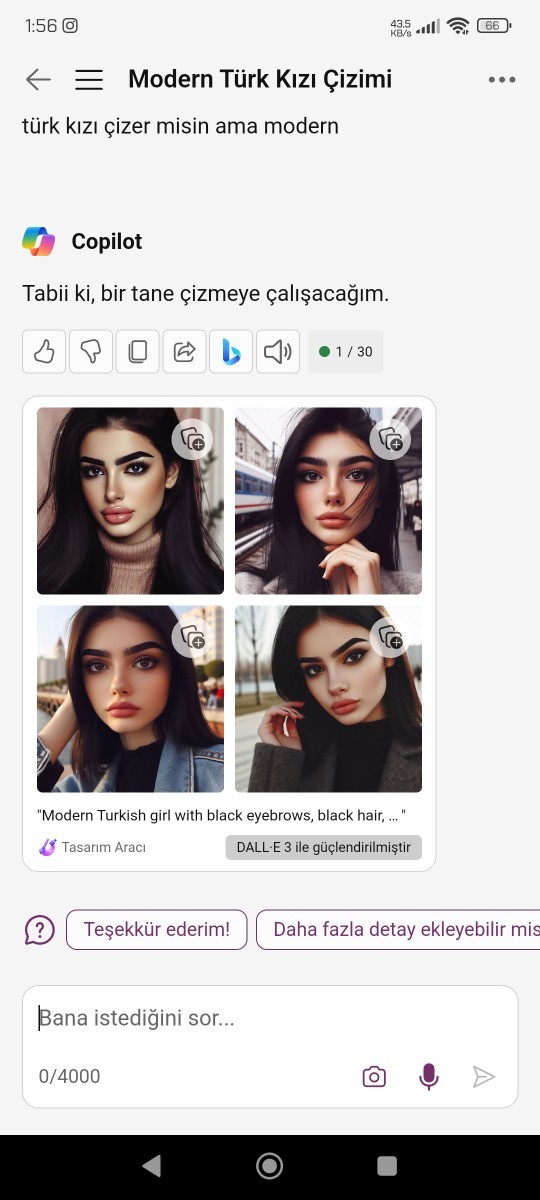Screen dimensions: 540x1200
Task: Tap the user message about türk kızı
Action: pos(180,126)
